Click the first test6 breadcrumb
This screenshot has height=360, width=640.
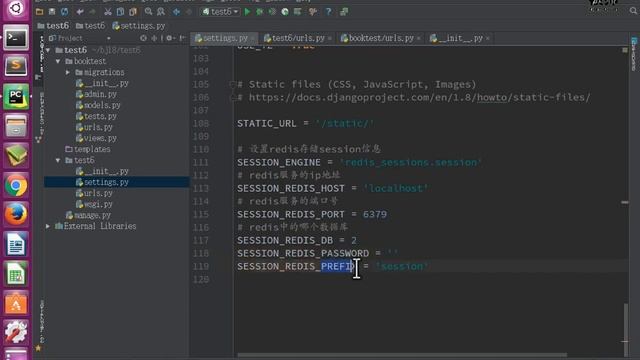click(x=53, y=26)
